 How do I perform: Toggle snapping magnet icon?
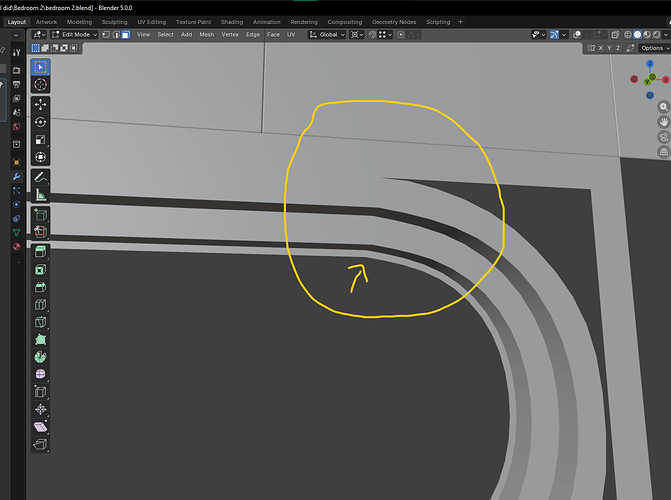tap(372, 35)
